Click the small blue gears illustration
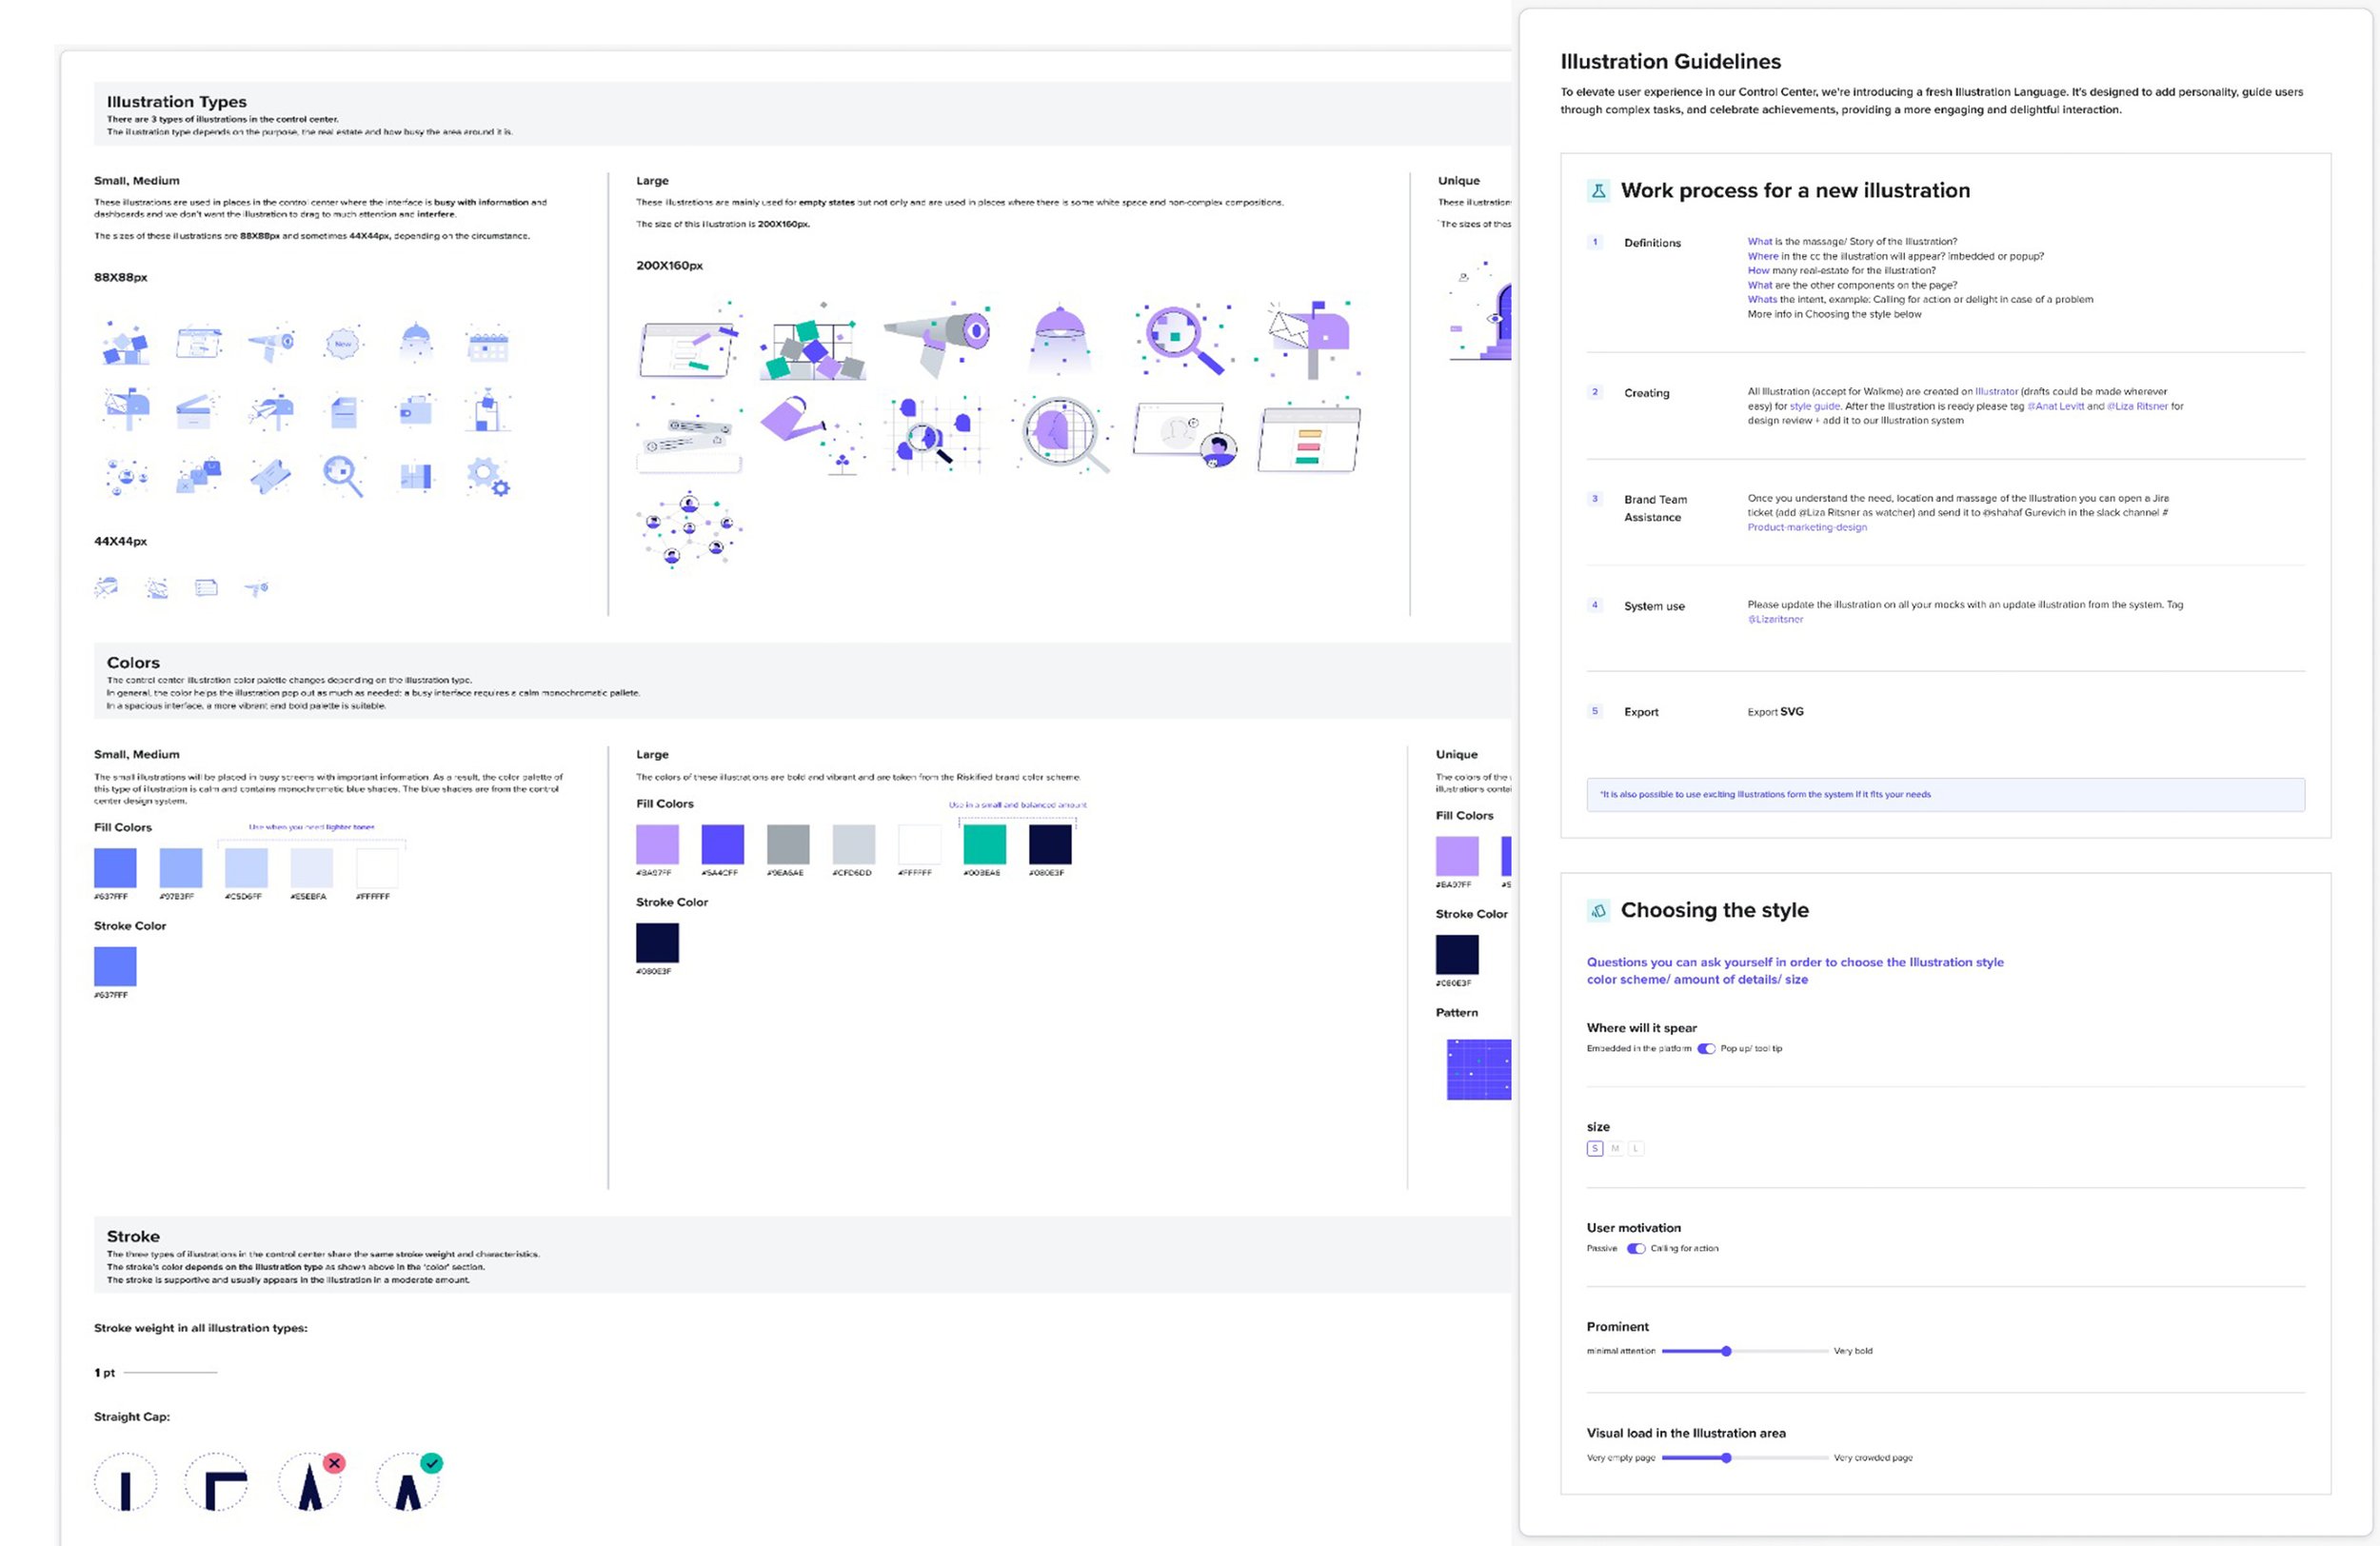This screenshot has height=1546, width=2380. [488, 476]
